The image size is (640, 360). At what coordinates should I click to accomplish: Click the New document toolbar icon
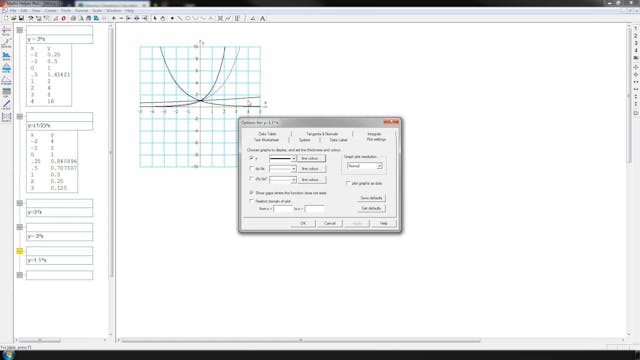point(6,18)
